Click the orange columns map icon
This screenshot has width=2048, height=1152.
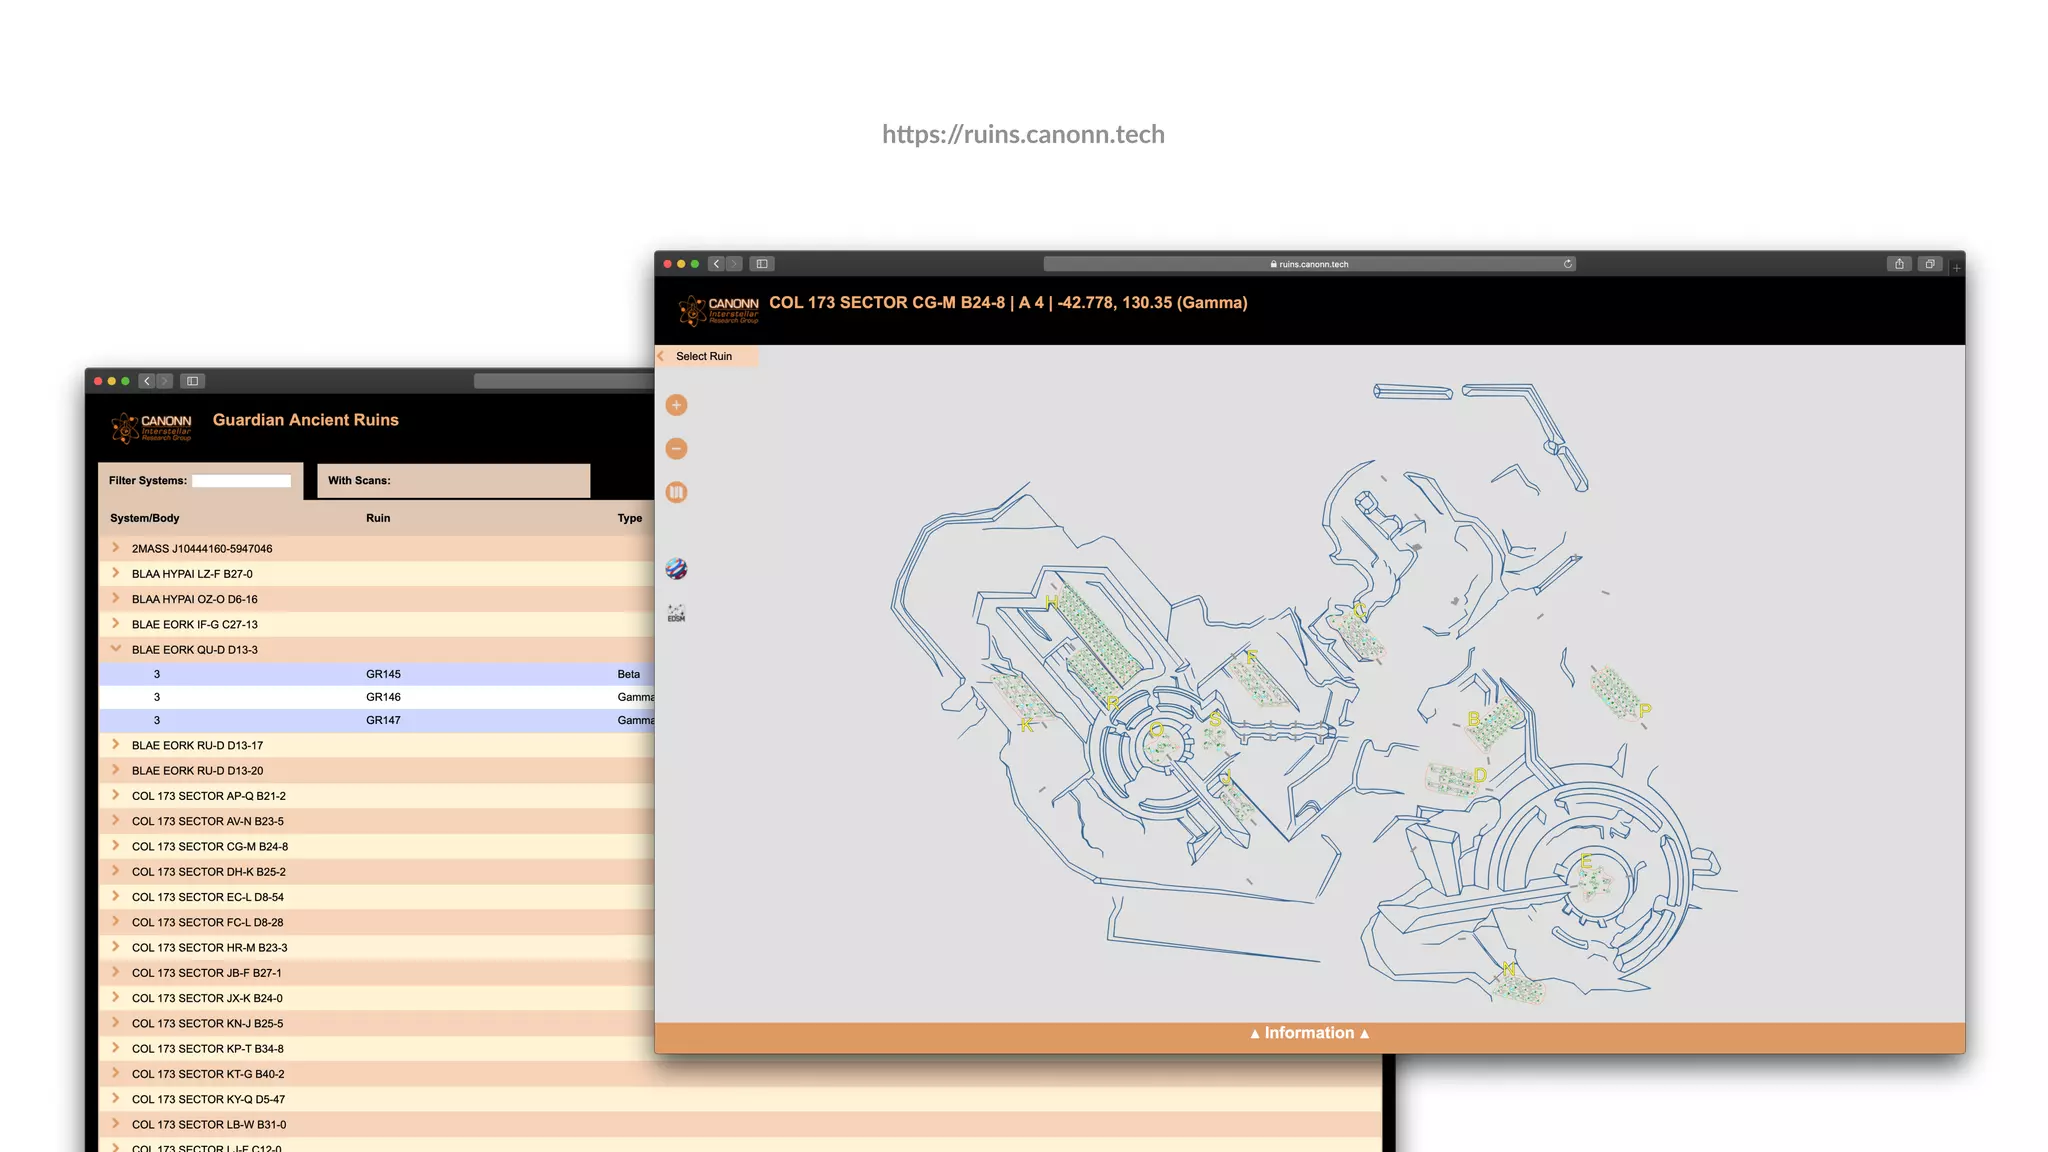[676, 492]
